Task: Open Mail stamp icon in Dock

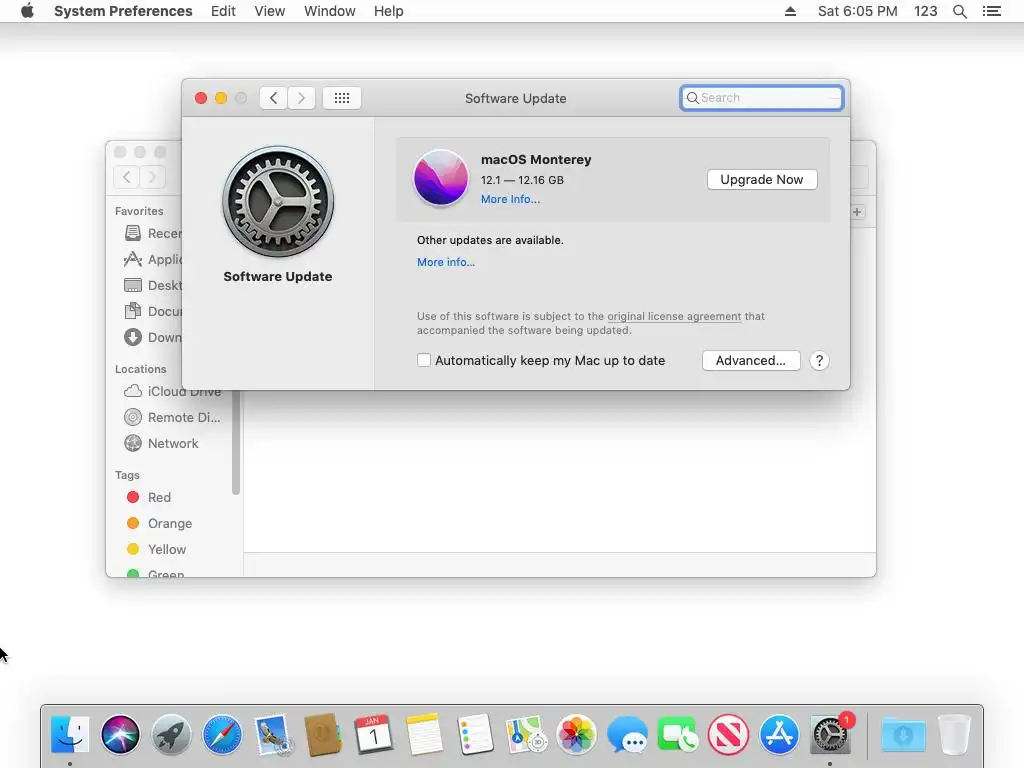Action: click(272, 735)
